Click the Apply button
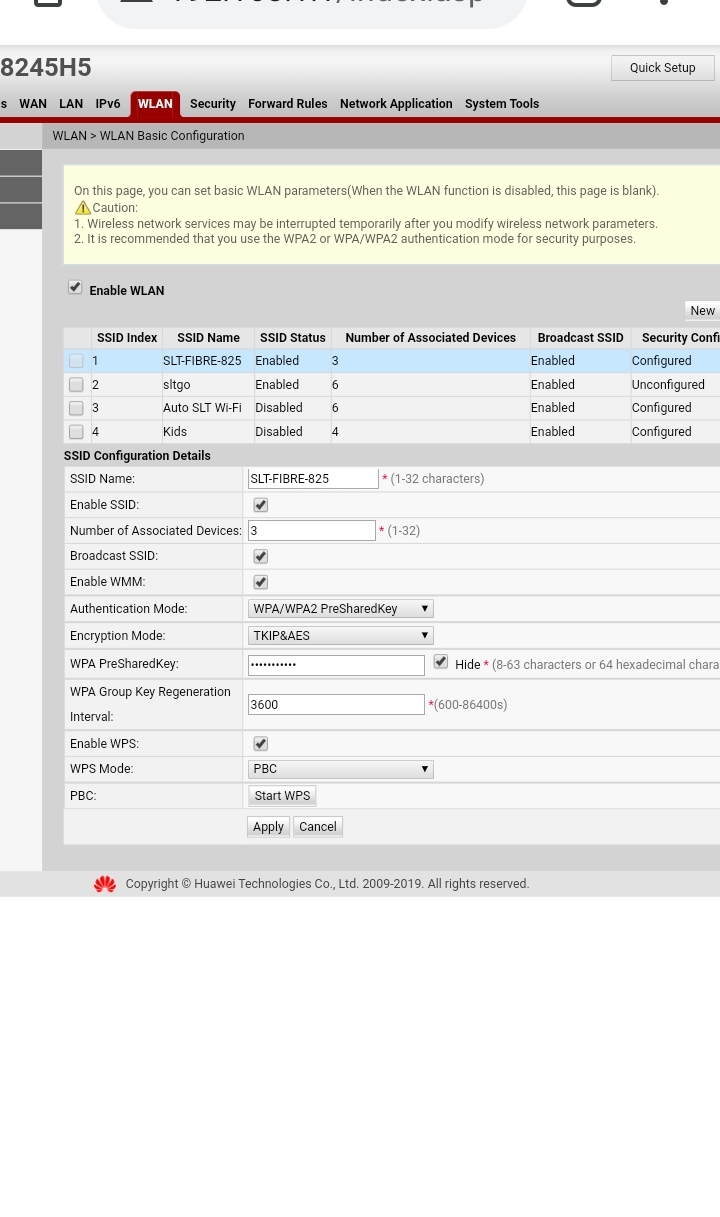This screenshot has height=1217, width=720. pos(268,827)
